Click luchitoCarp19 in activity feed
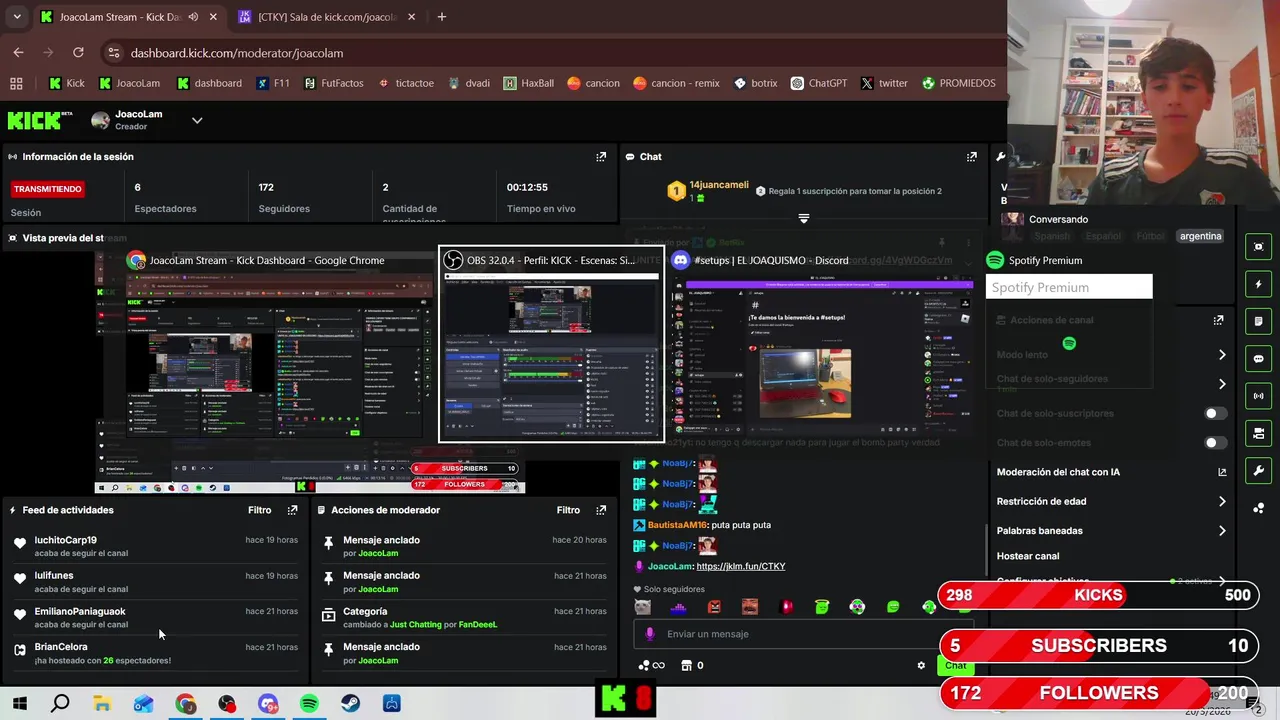 [66, 540]
